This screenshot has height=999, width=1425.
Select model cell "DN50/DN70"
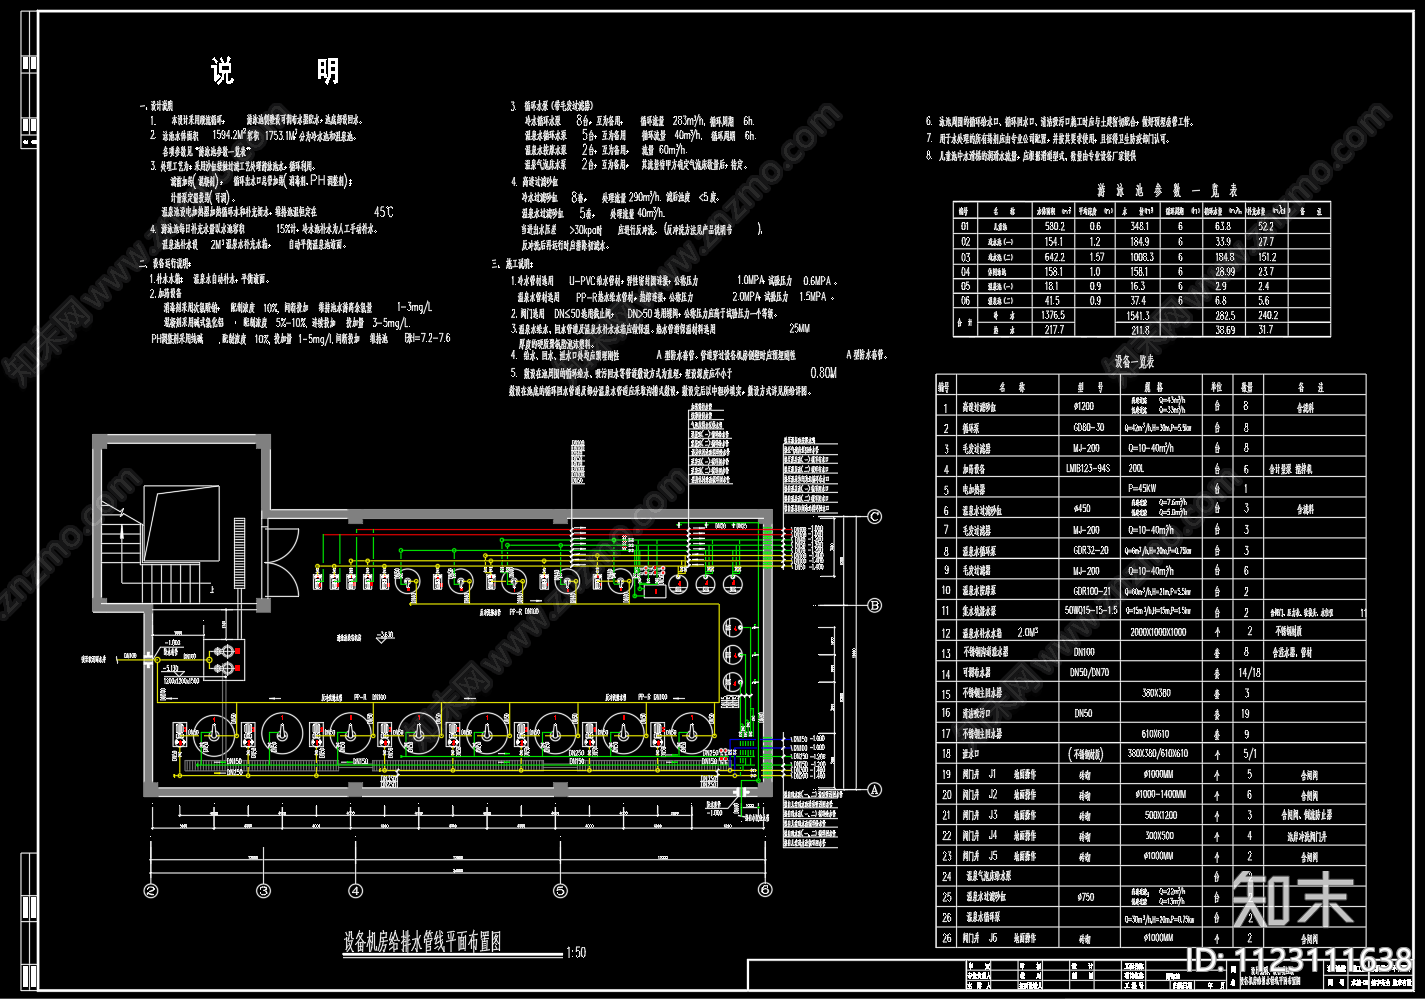pyautogui.click(x=1090, y=672)
